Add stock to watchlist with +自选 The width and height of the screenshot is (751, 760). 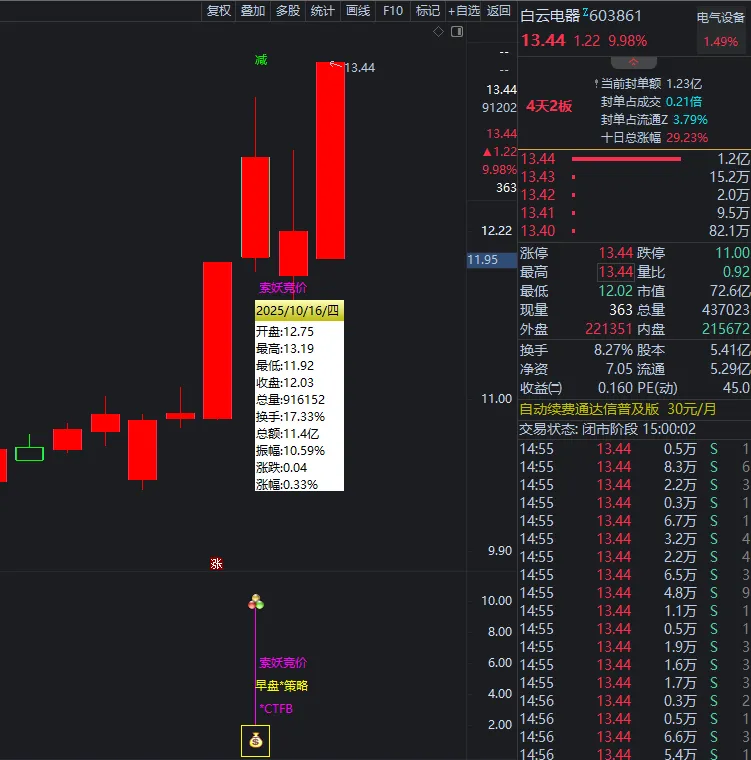point(464,11)
